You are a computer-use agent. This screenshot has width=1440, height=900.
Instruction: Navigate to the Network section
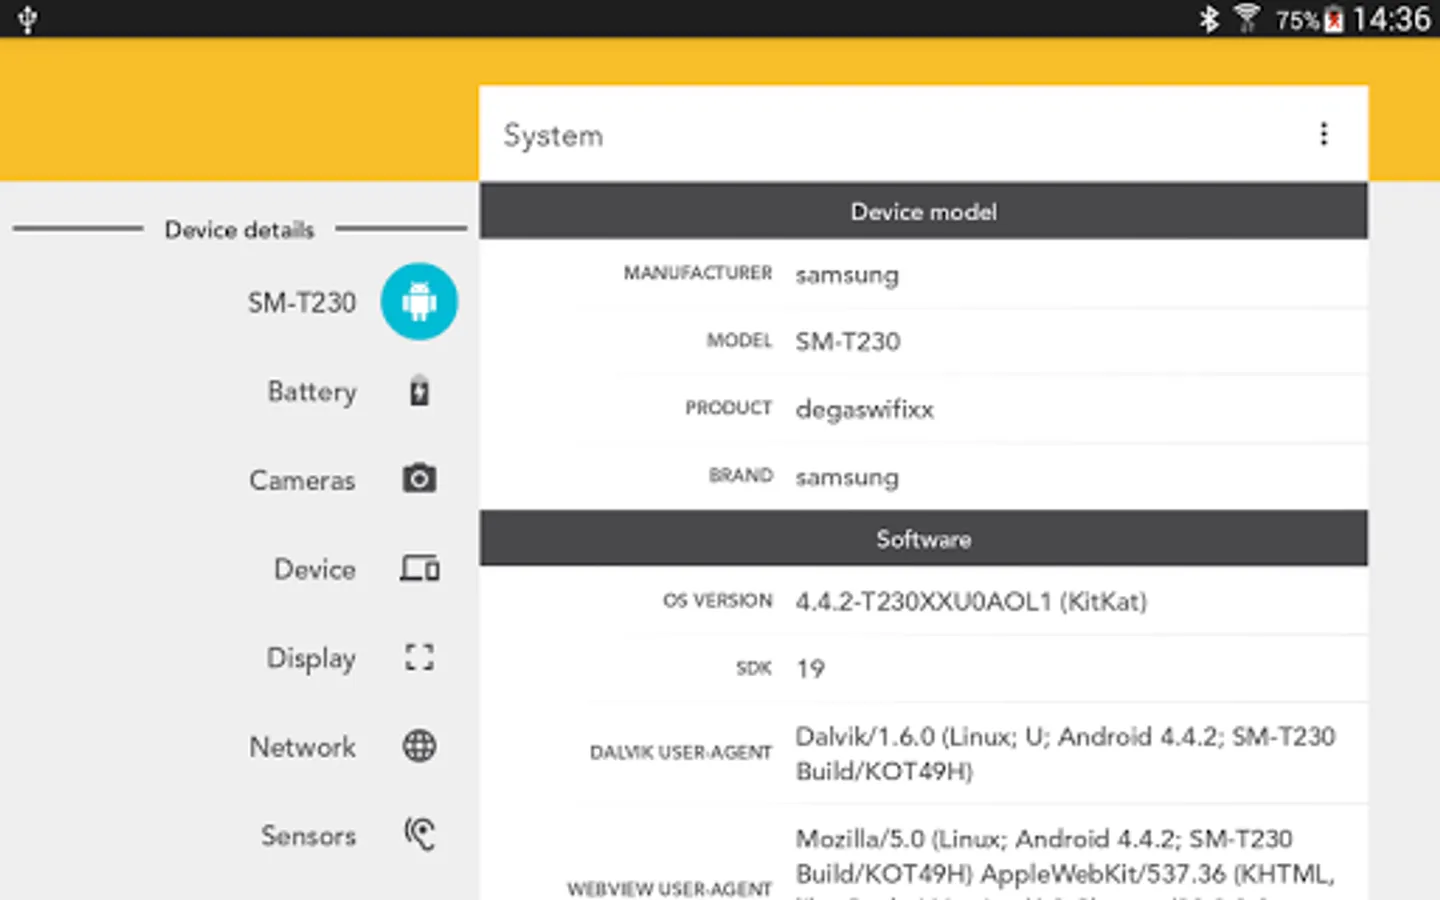[x=303, y=747]
